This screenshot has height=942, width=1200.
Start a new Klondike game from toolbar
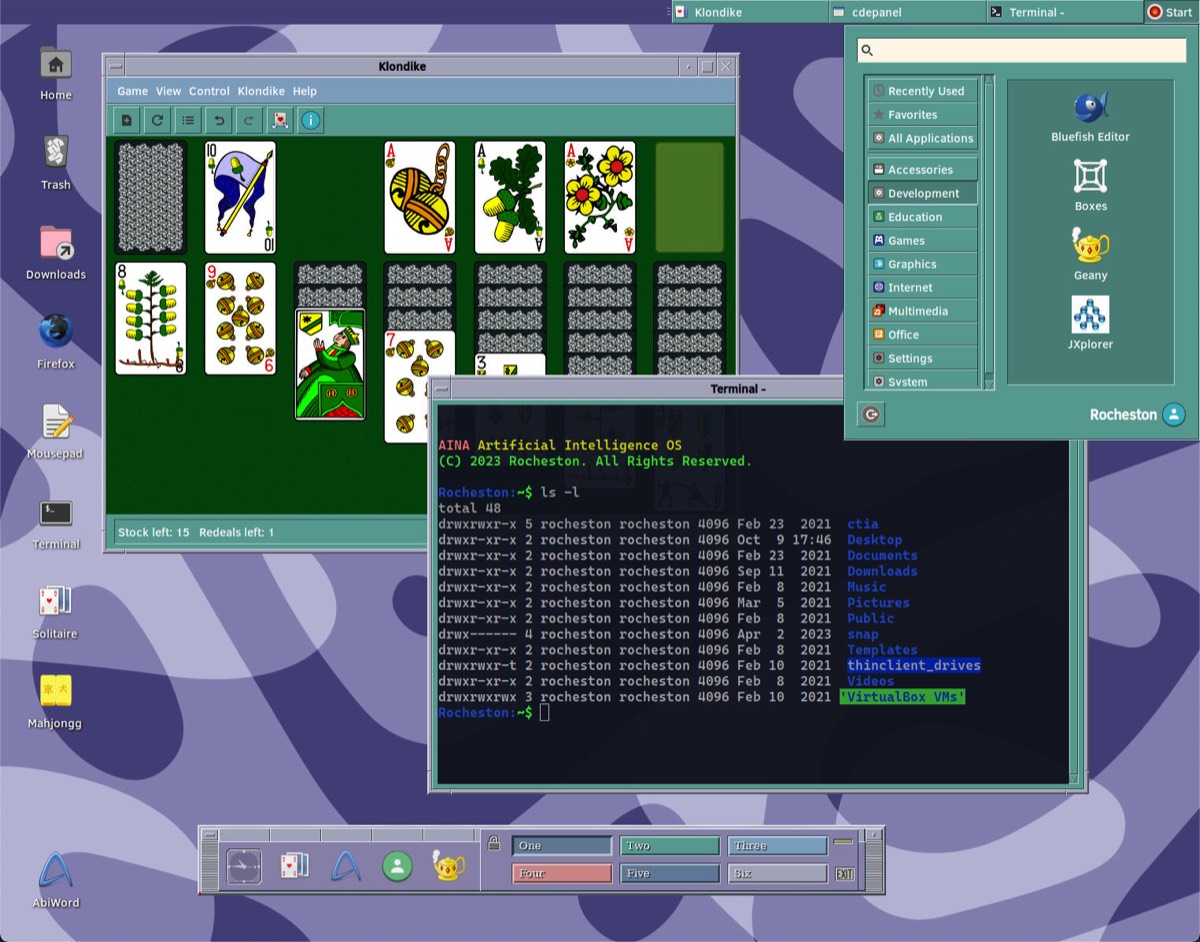tap(126, 121)
